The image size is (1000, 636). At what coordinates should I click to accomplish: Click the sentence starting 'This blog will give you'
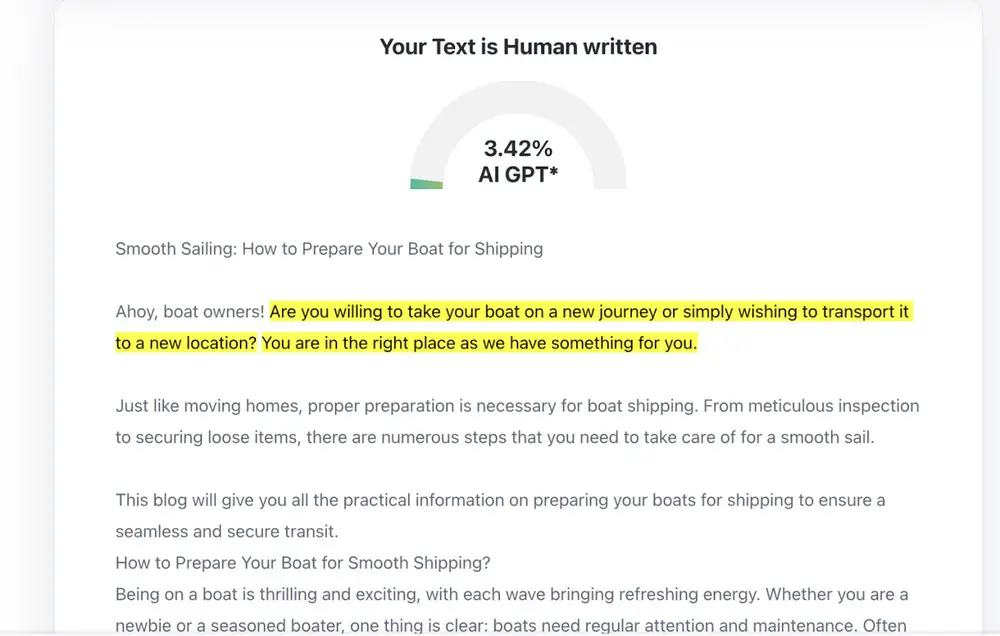point(500,500)
